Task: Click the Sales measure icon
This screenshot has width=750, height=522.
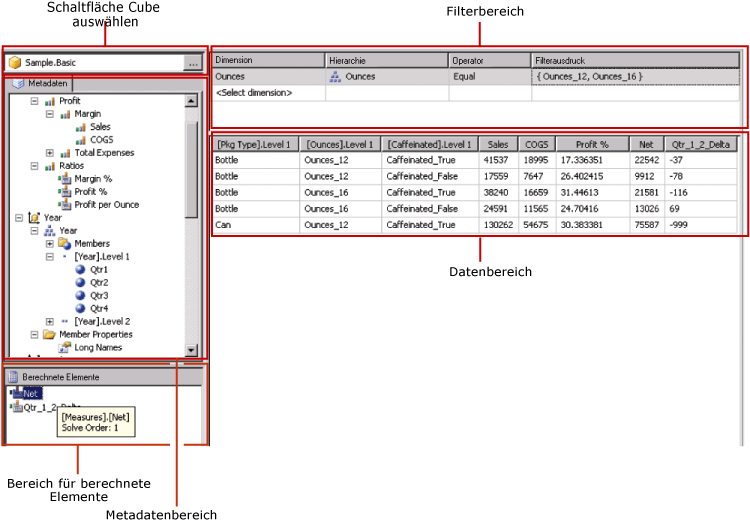Action: 80,127
